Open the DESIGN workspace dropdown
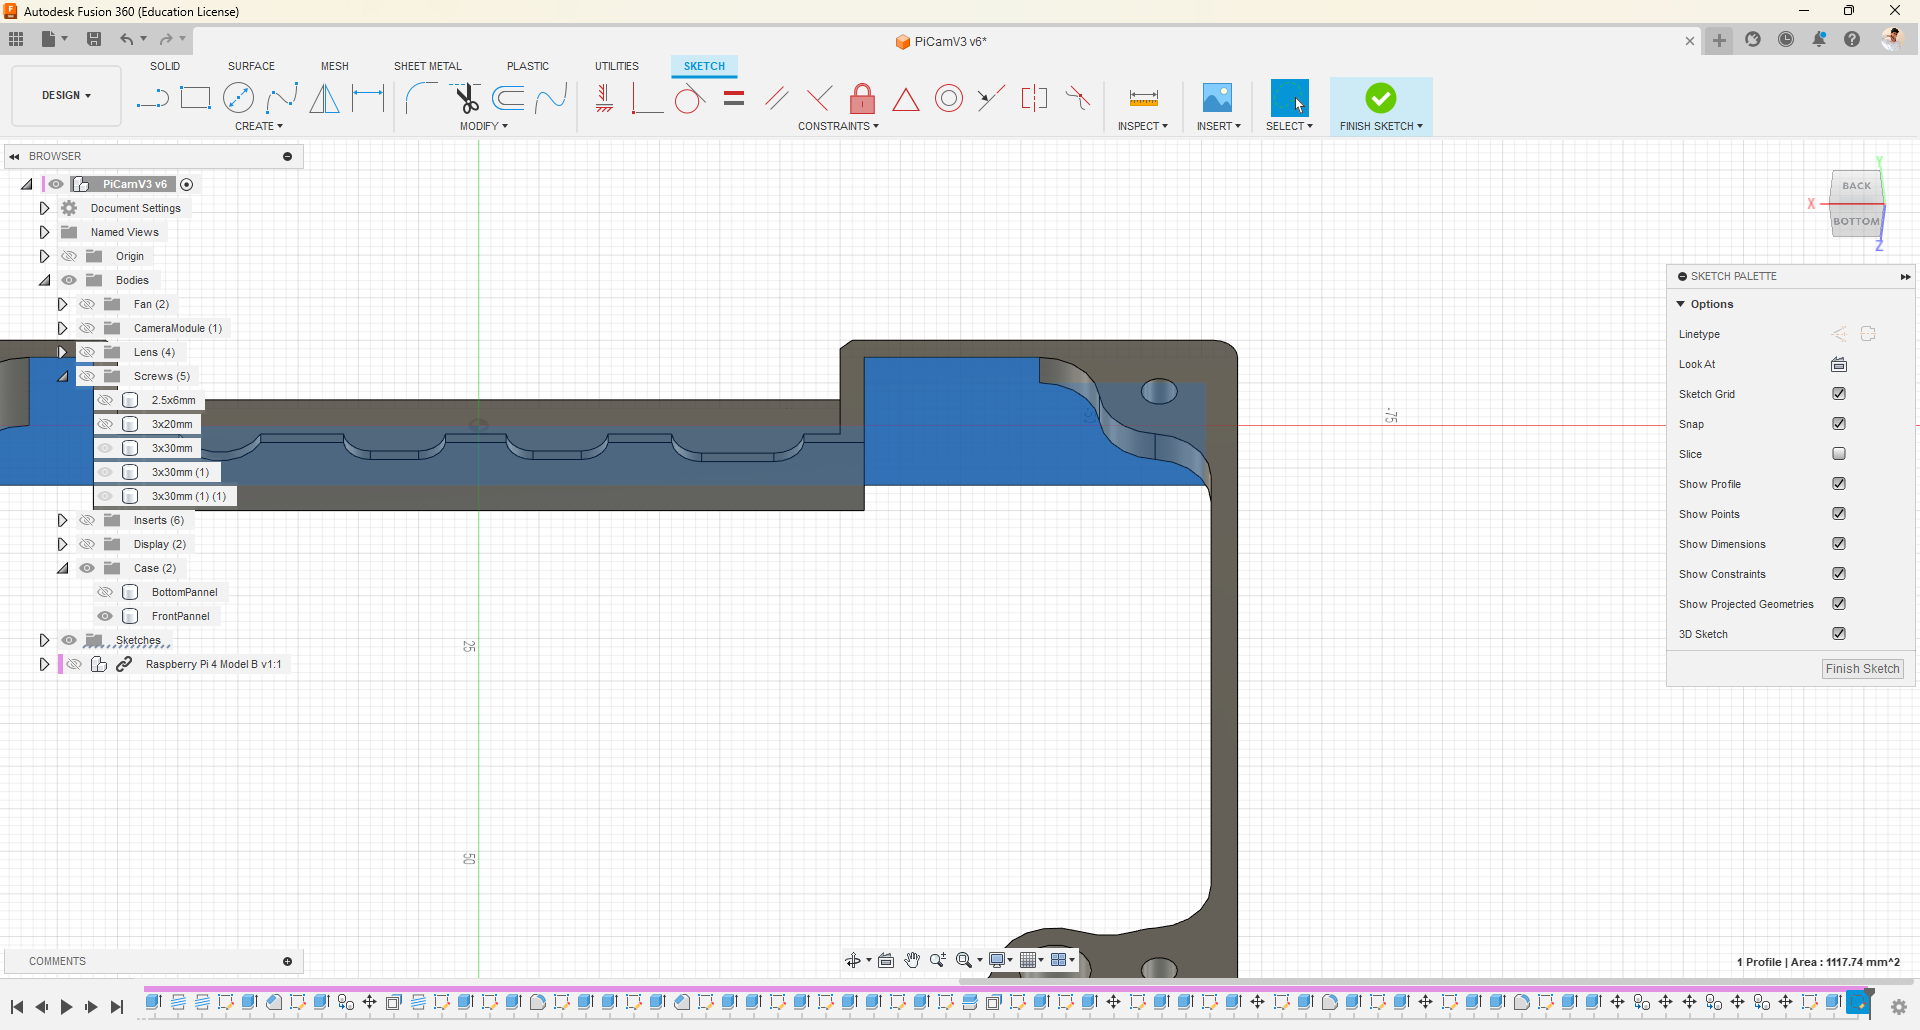The width and height of the screenshot is (1920, 1030). click(66, 96)
